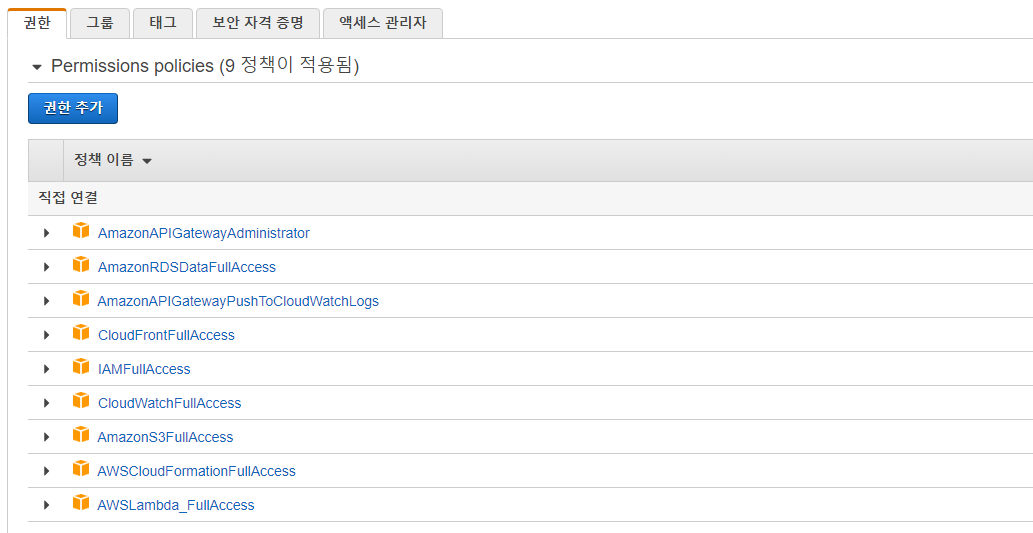
Task: Open the AWSCloudFormationFullAccess policy link
Action: 196,472
